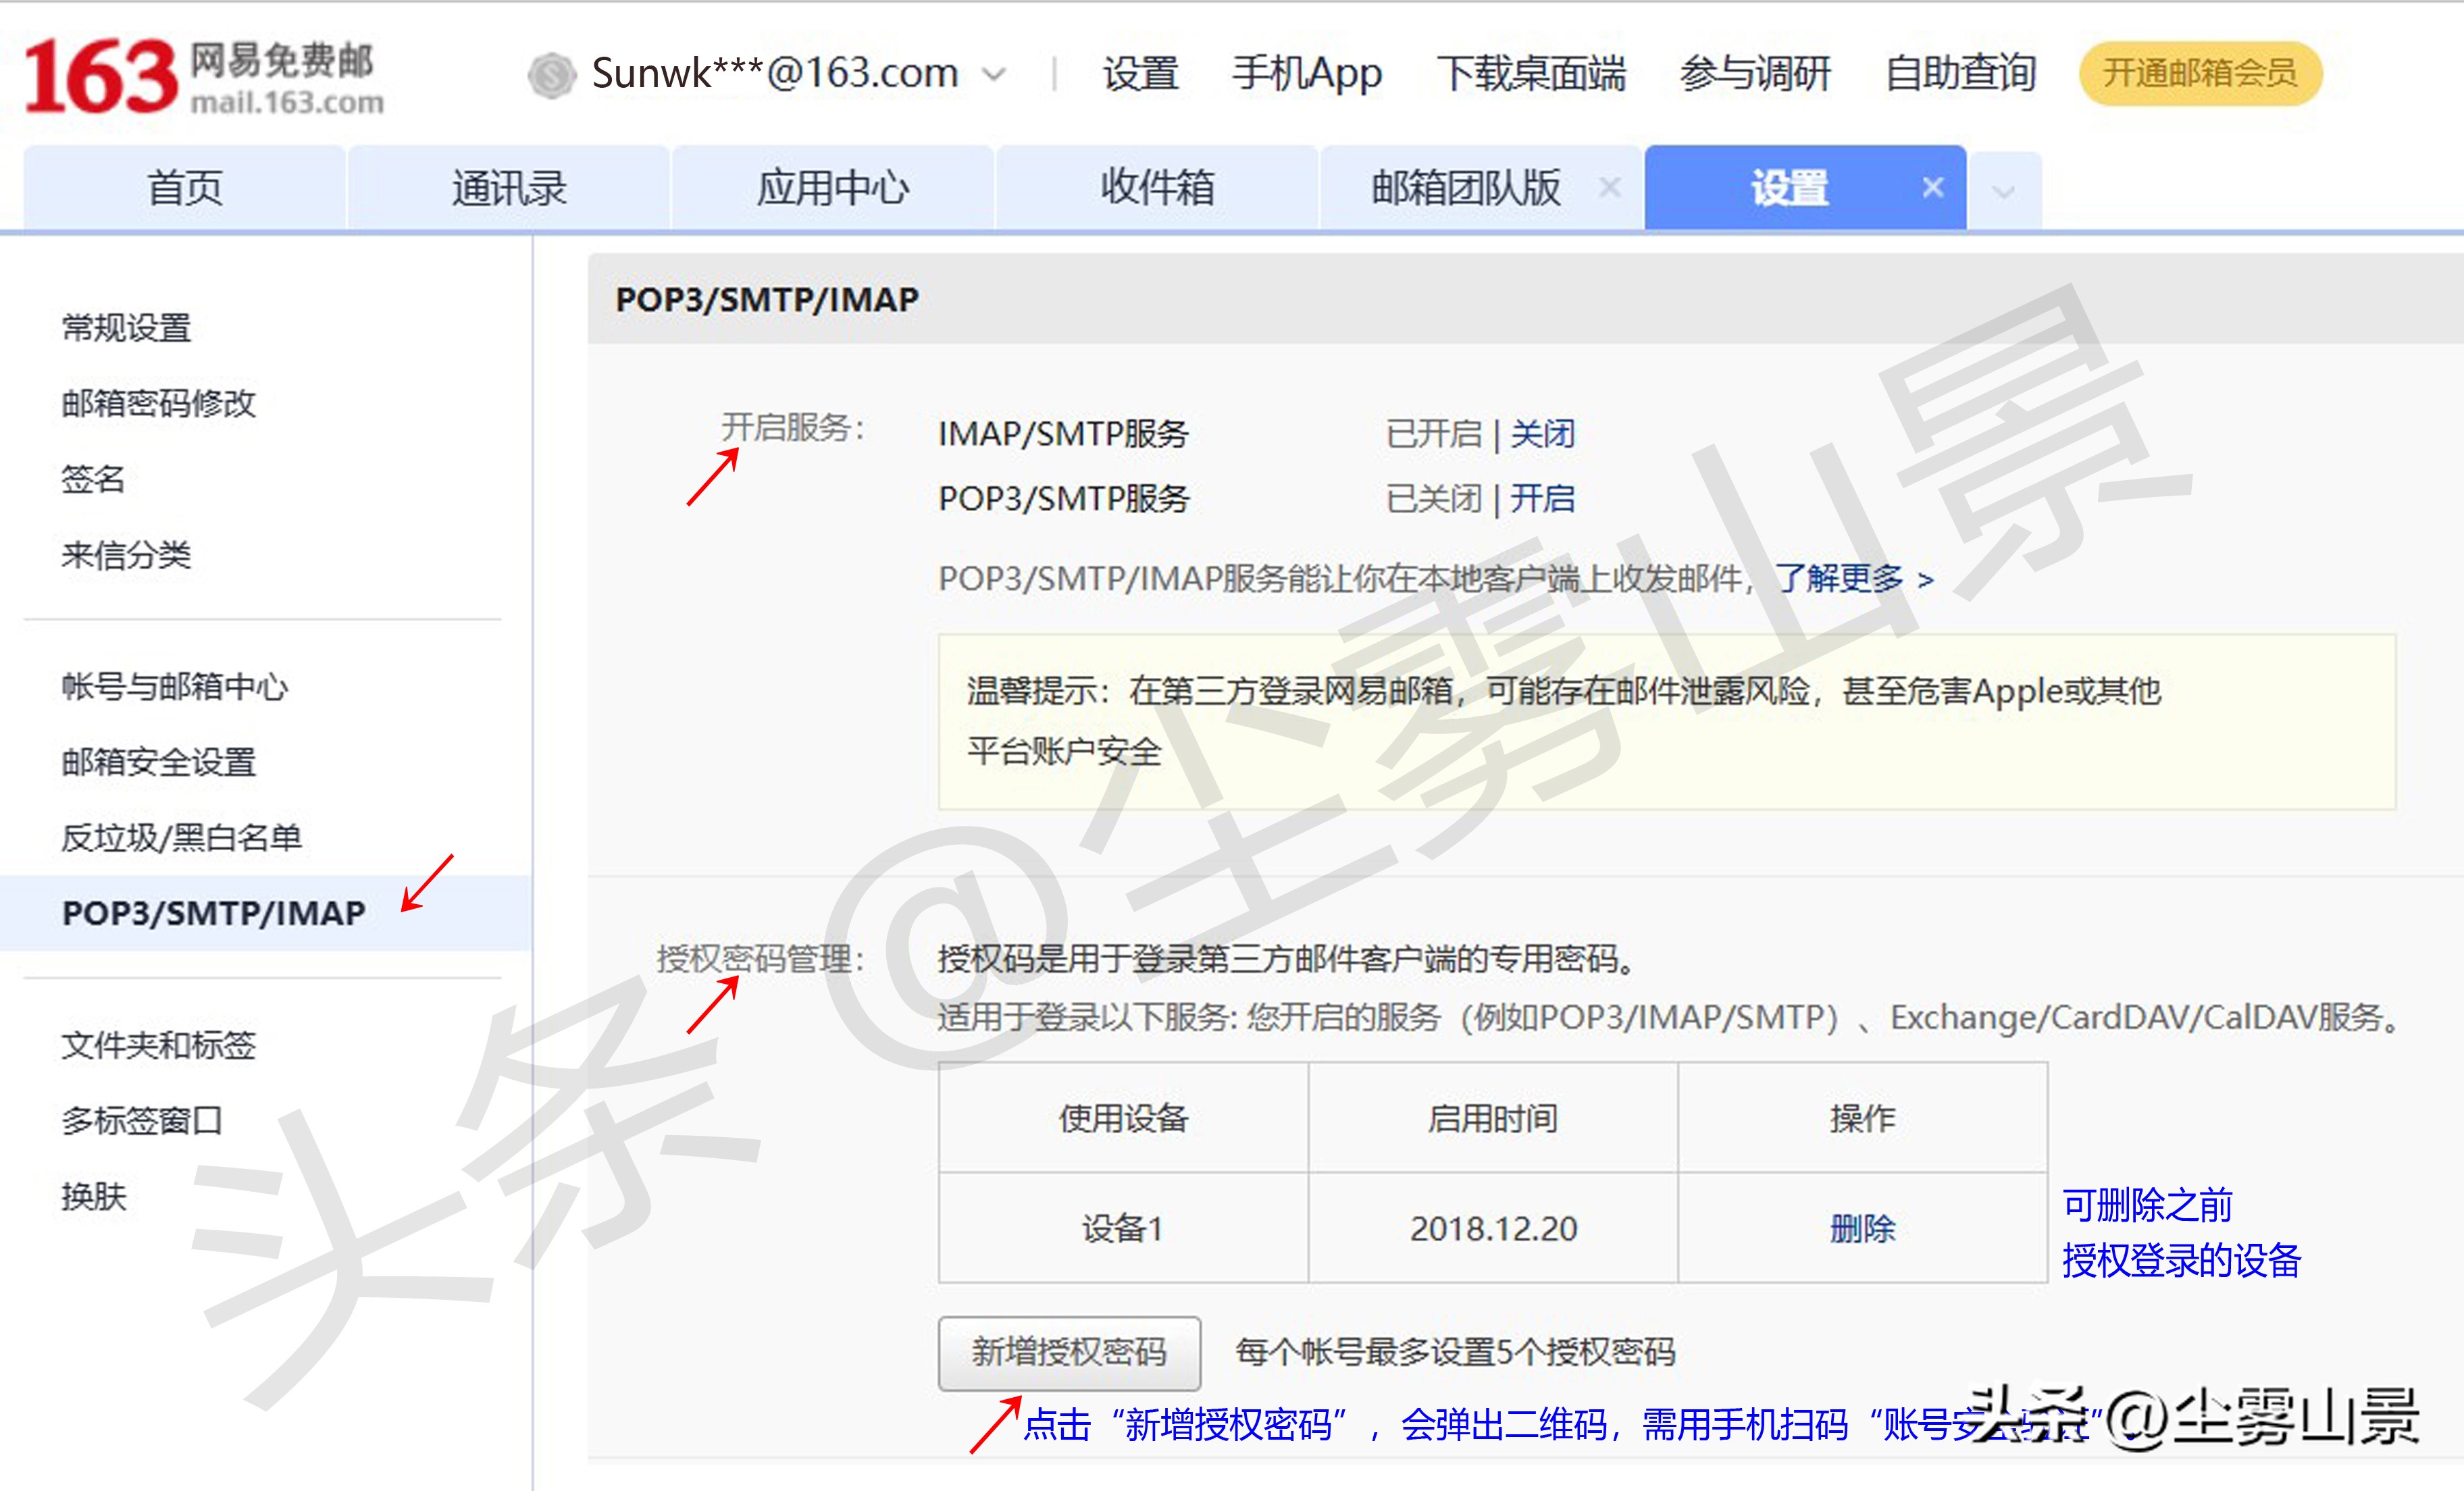Close the 邮箱团队版 tab
Image resolution: width=2464 pixels, height=1491 pixels.
pyautogui.click(x=1611, y=187)
